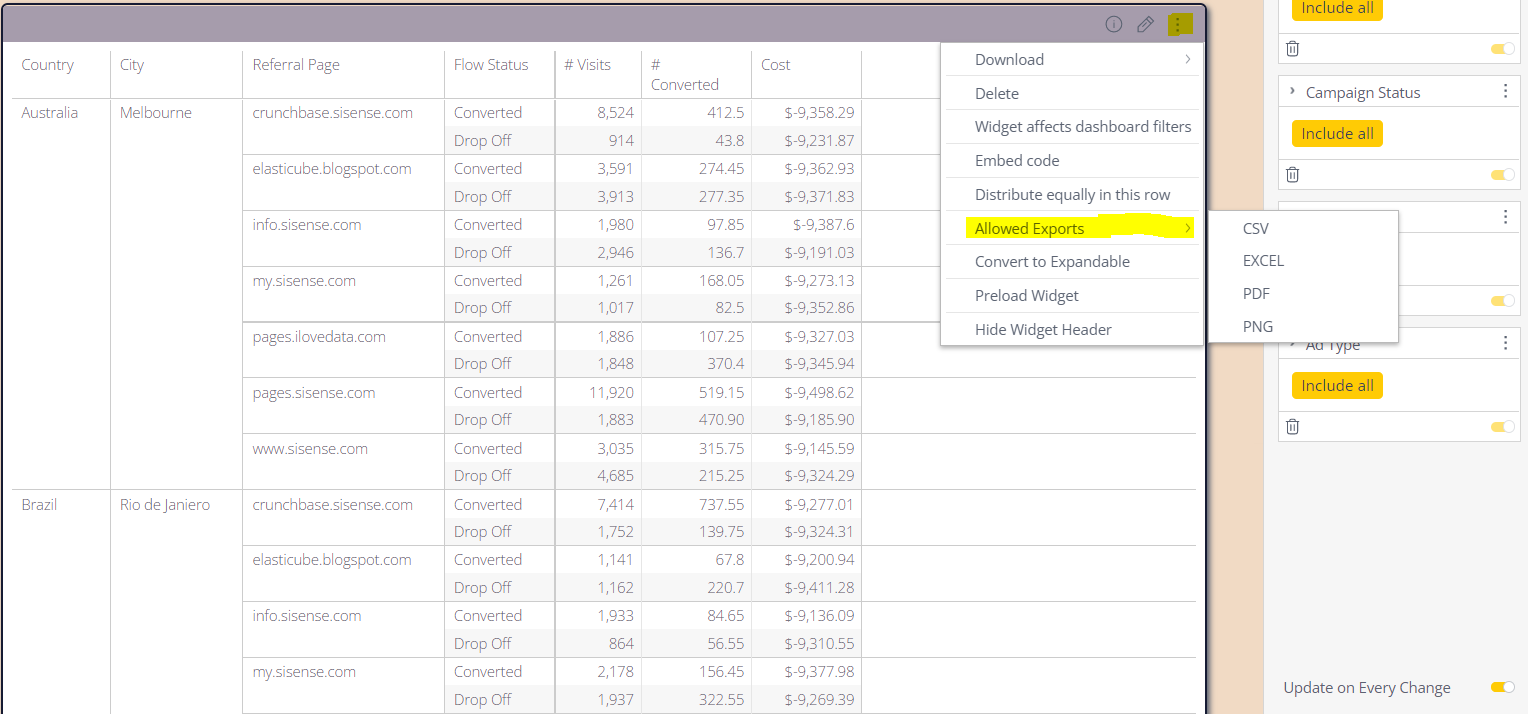Choose Convert to Expandable
This screenshot has height=714, width=1528.
[1071, 261]
